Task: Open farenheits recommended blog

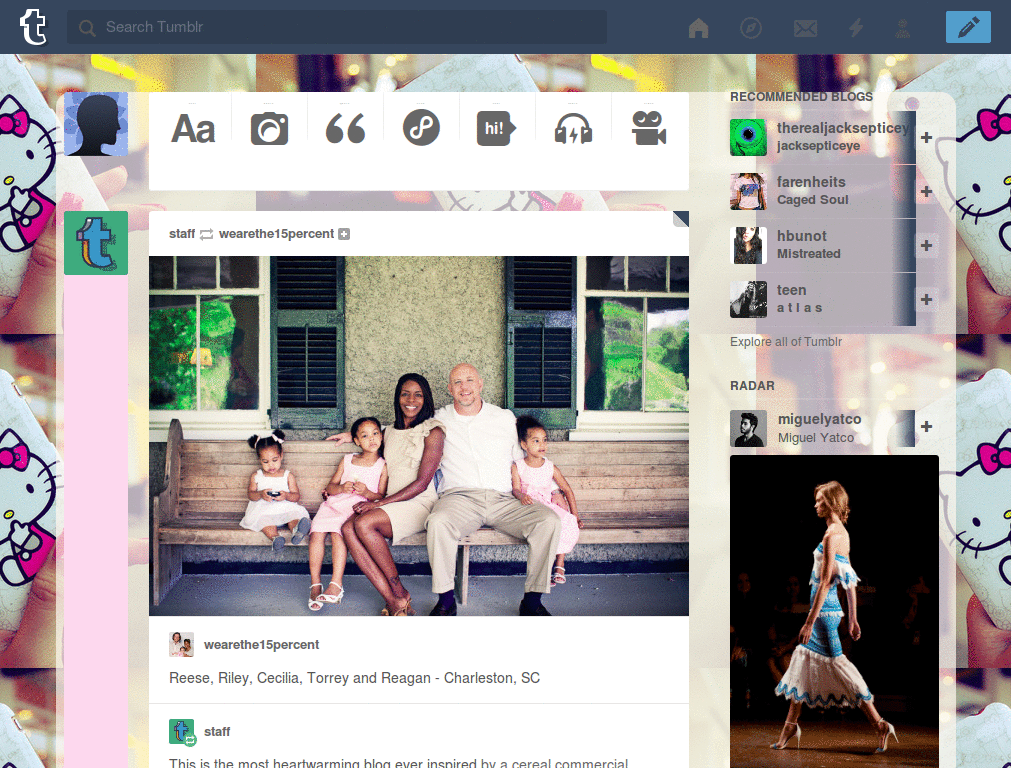Action: pos(822,191)
